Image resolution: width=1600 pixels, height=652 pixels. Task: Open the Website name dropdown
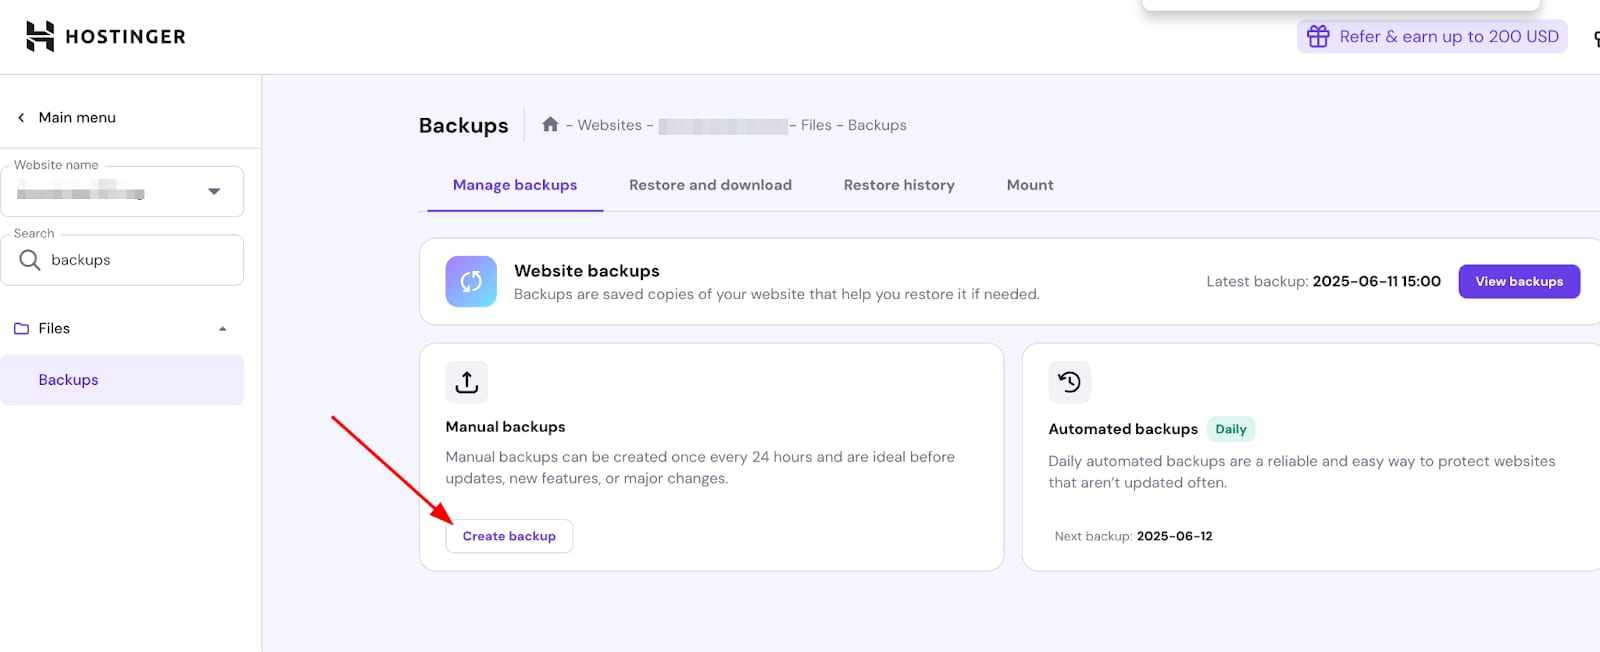tap(213, 192)
